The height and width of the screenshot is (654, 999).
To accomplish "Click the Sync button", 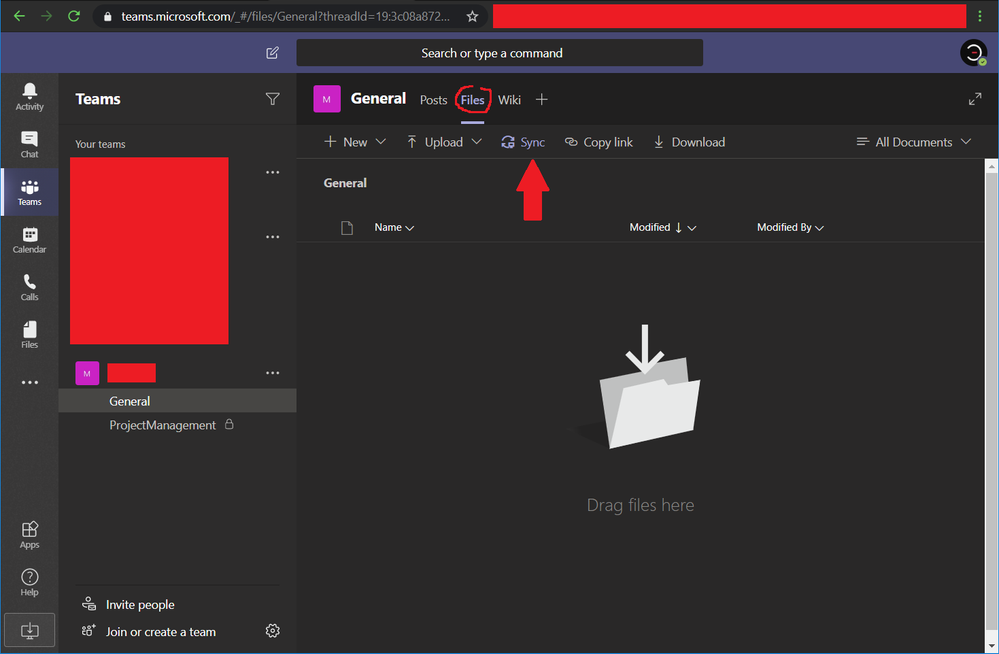I will click(522, 142).
